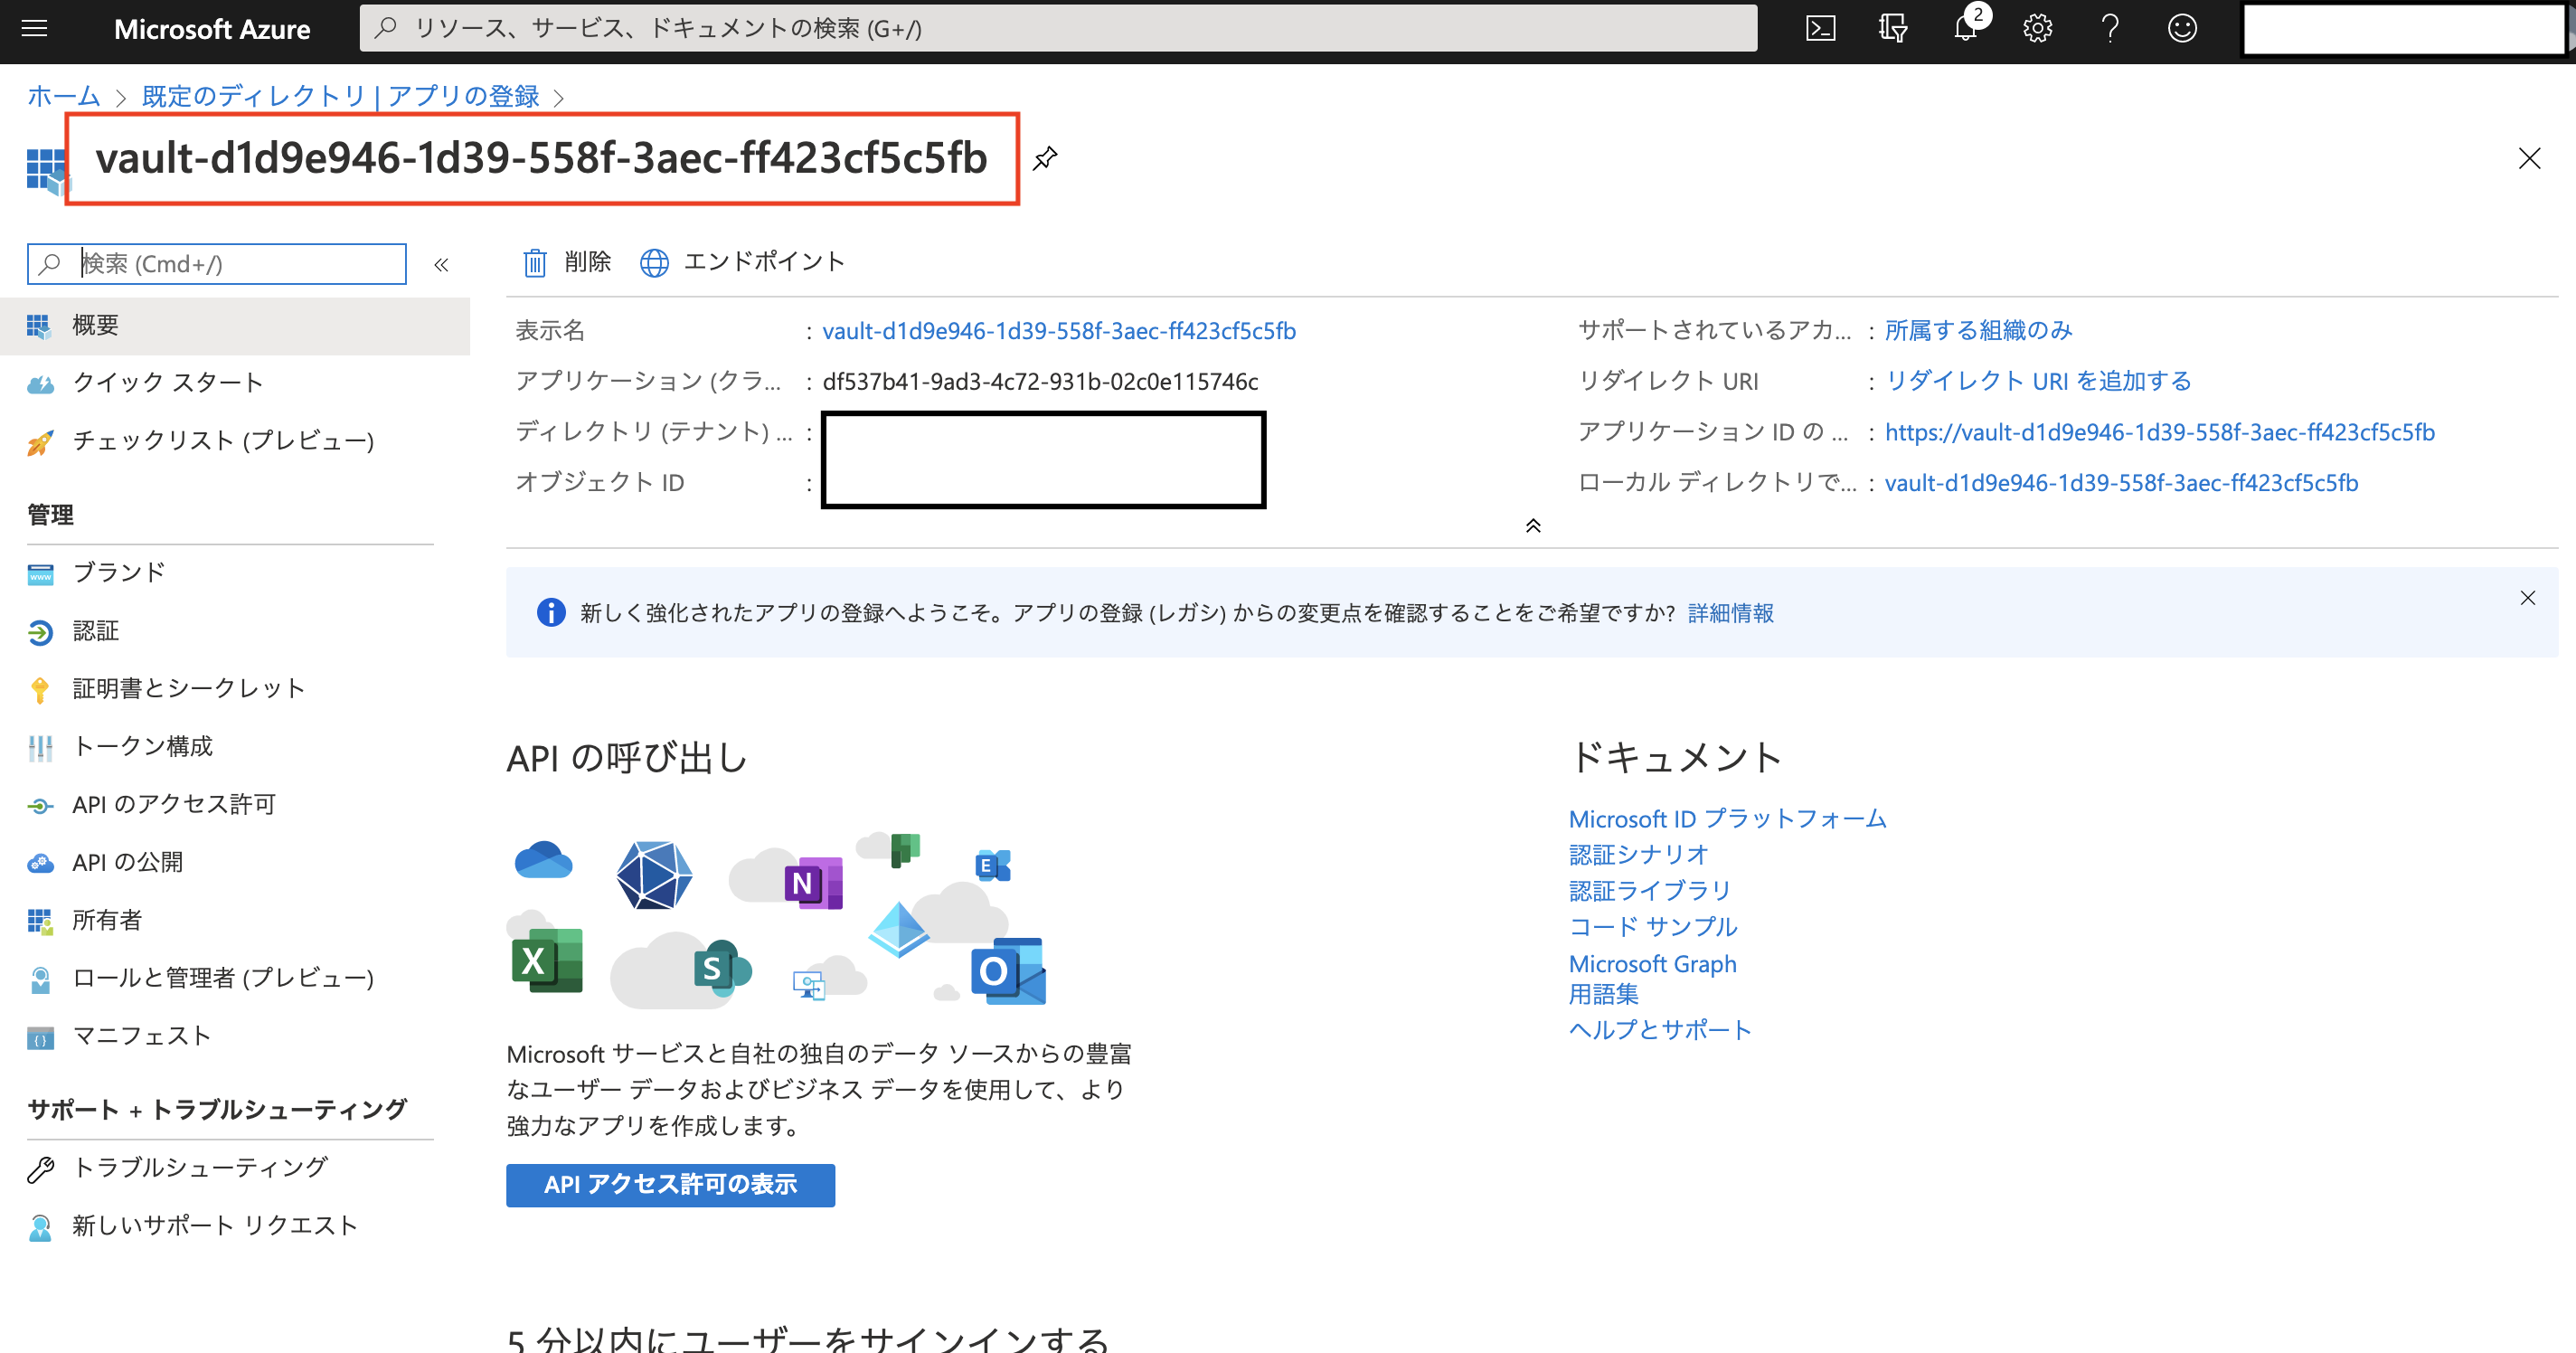Image resolution: width=2576 pixels, height=1353 pixels.
Task: Click the globe icon for エンドポイント
Action: pos(654,262)
